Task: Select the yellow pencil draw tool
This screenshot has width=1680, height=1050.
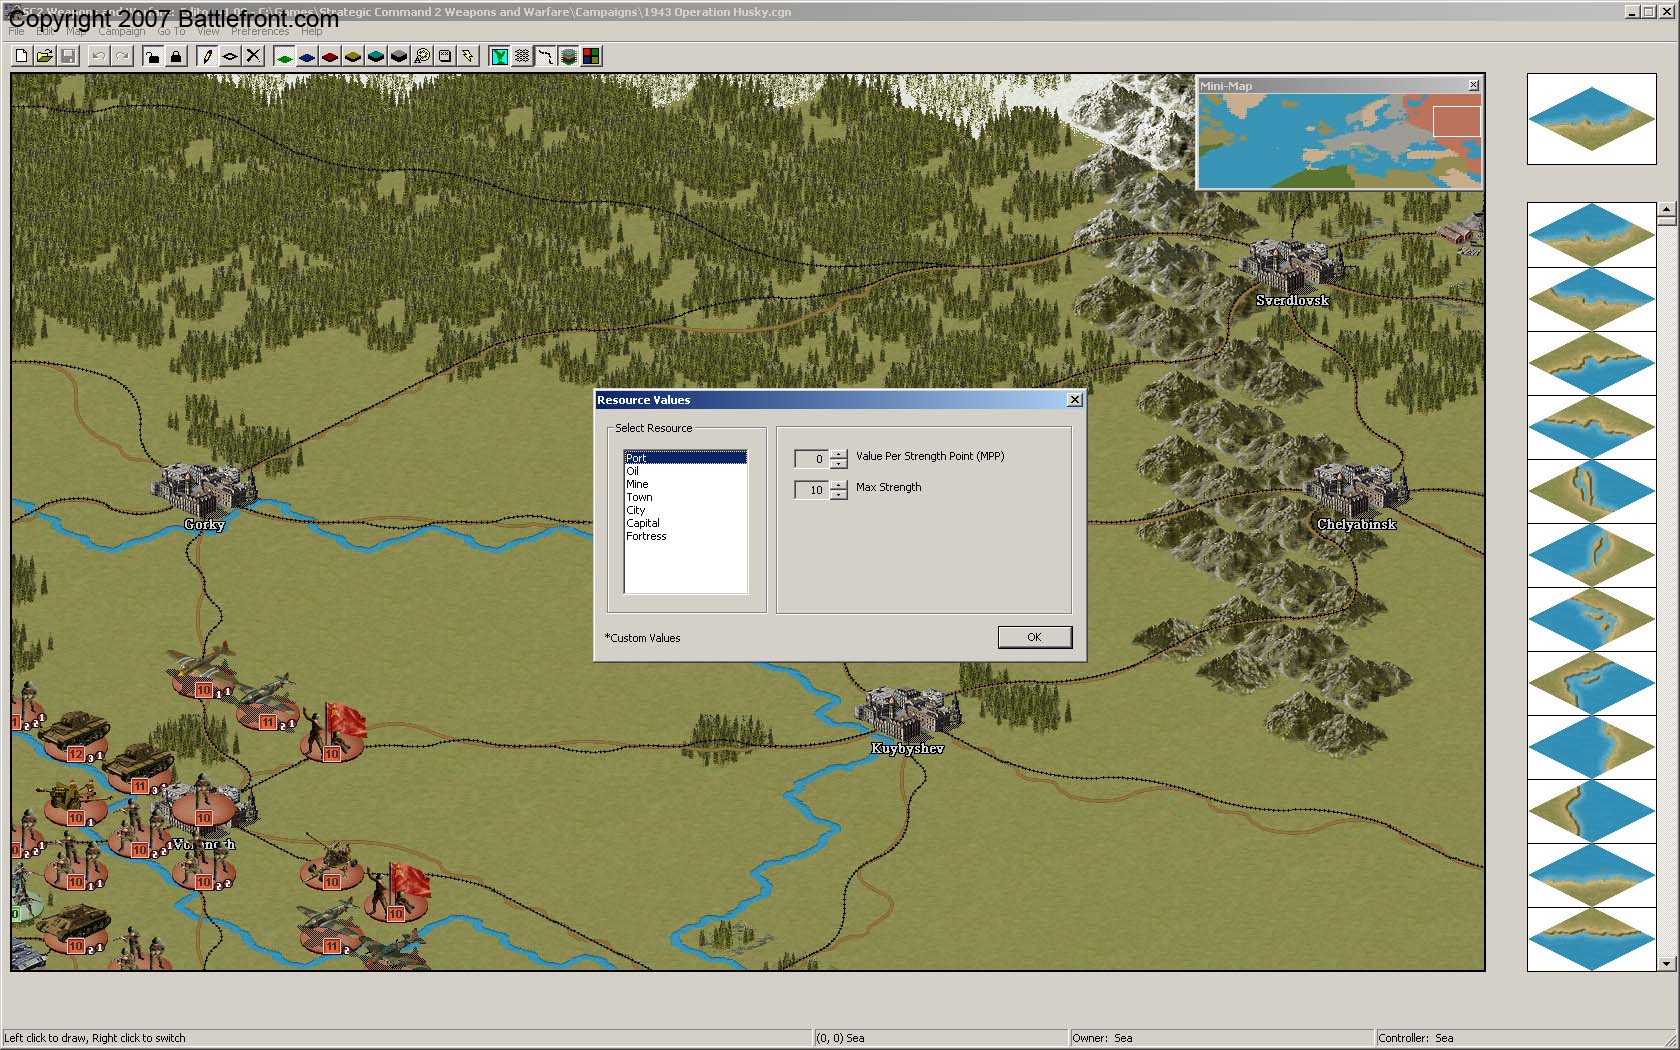Action: pos(207,56)
